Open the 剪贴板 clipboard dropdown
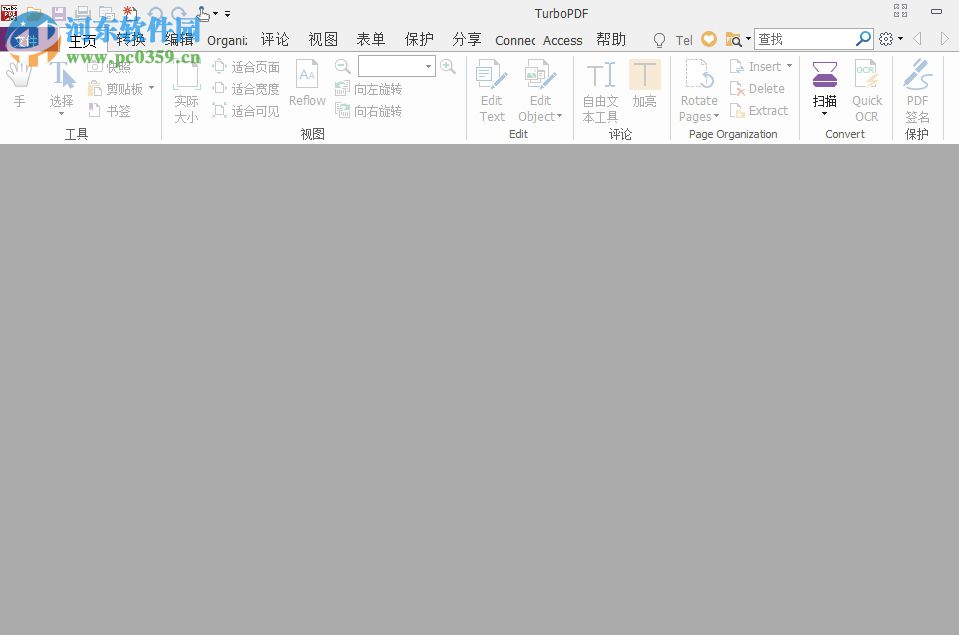 click(150, 88)
